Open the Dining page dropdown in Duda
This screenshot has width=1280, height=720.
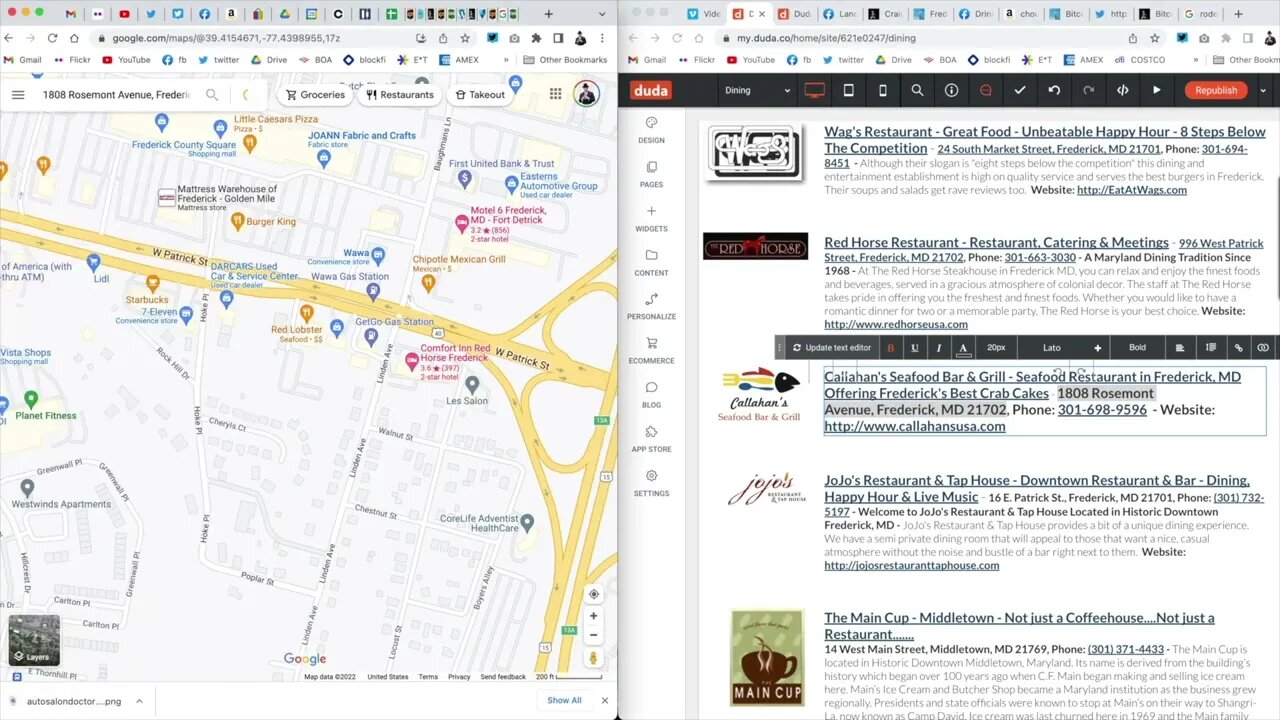(757, 90)
